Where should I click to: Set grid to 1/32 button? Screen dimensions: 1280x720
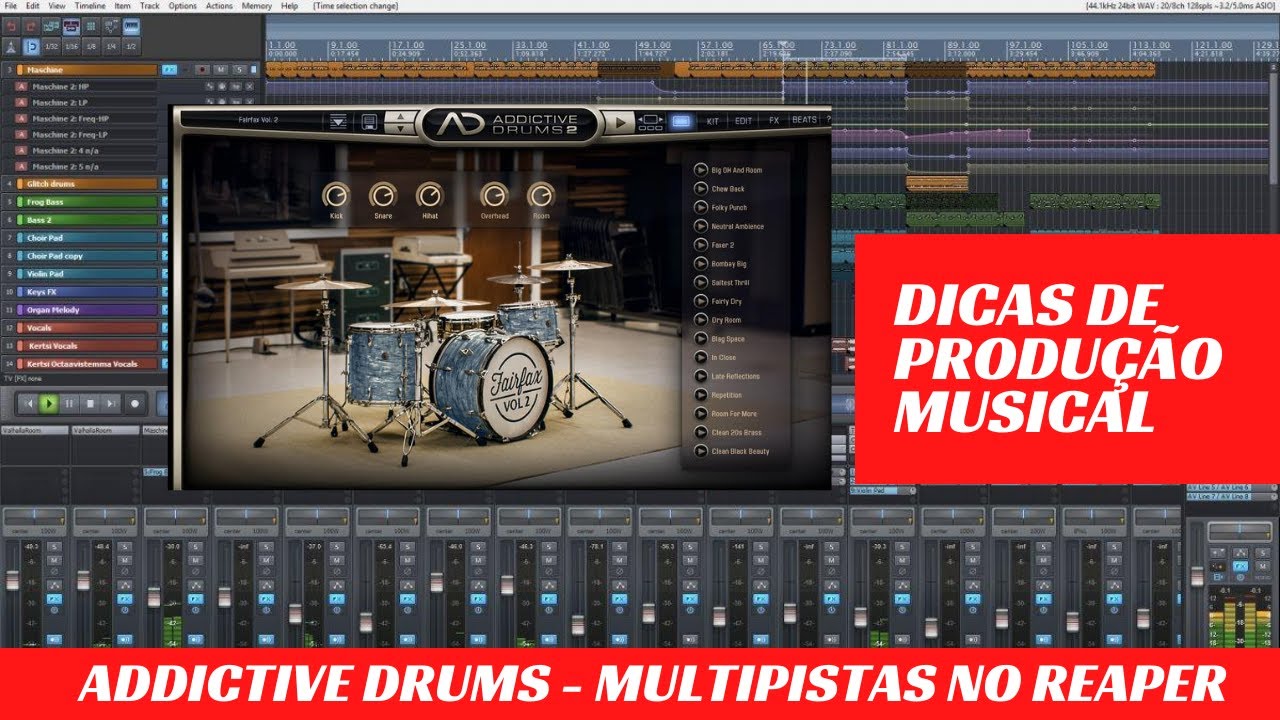tap(51, 47)
